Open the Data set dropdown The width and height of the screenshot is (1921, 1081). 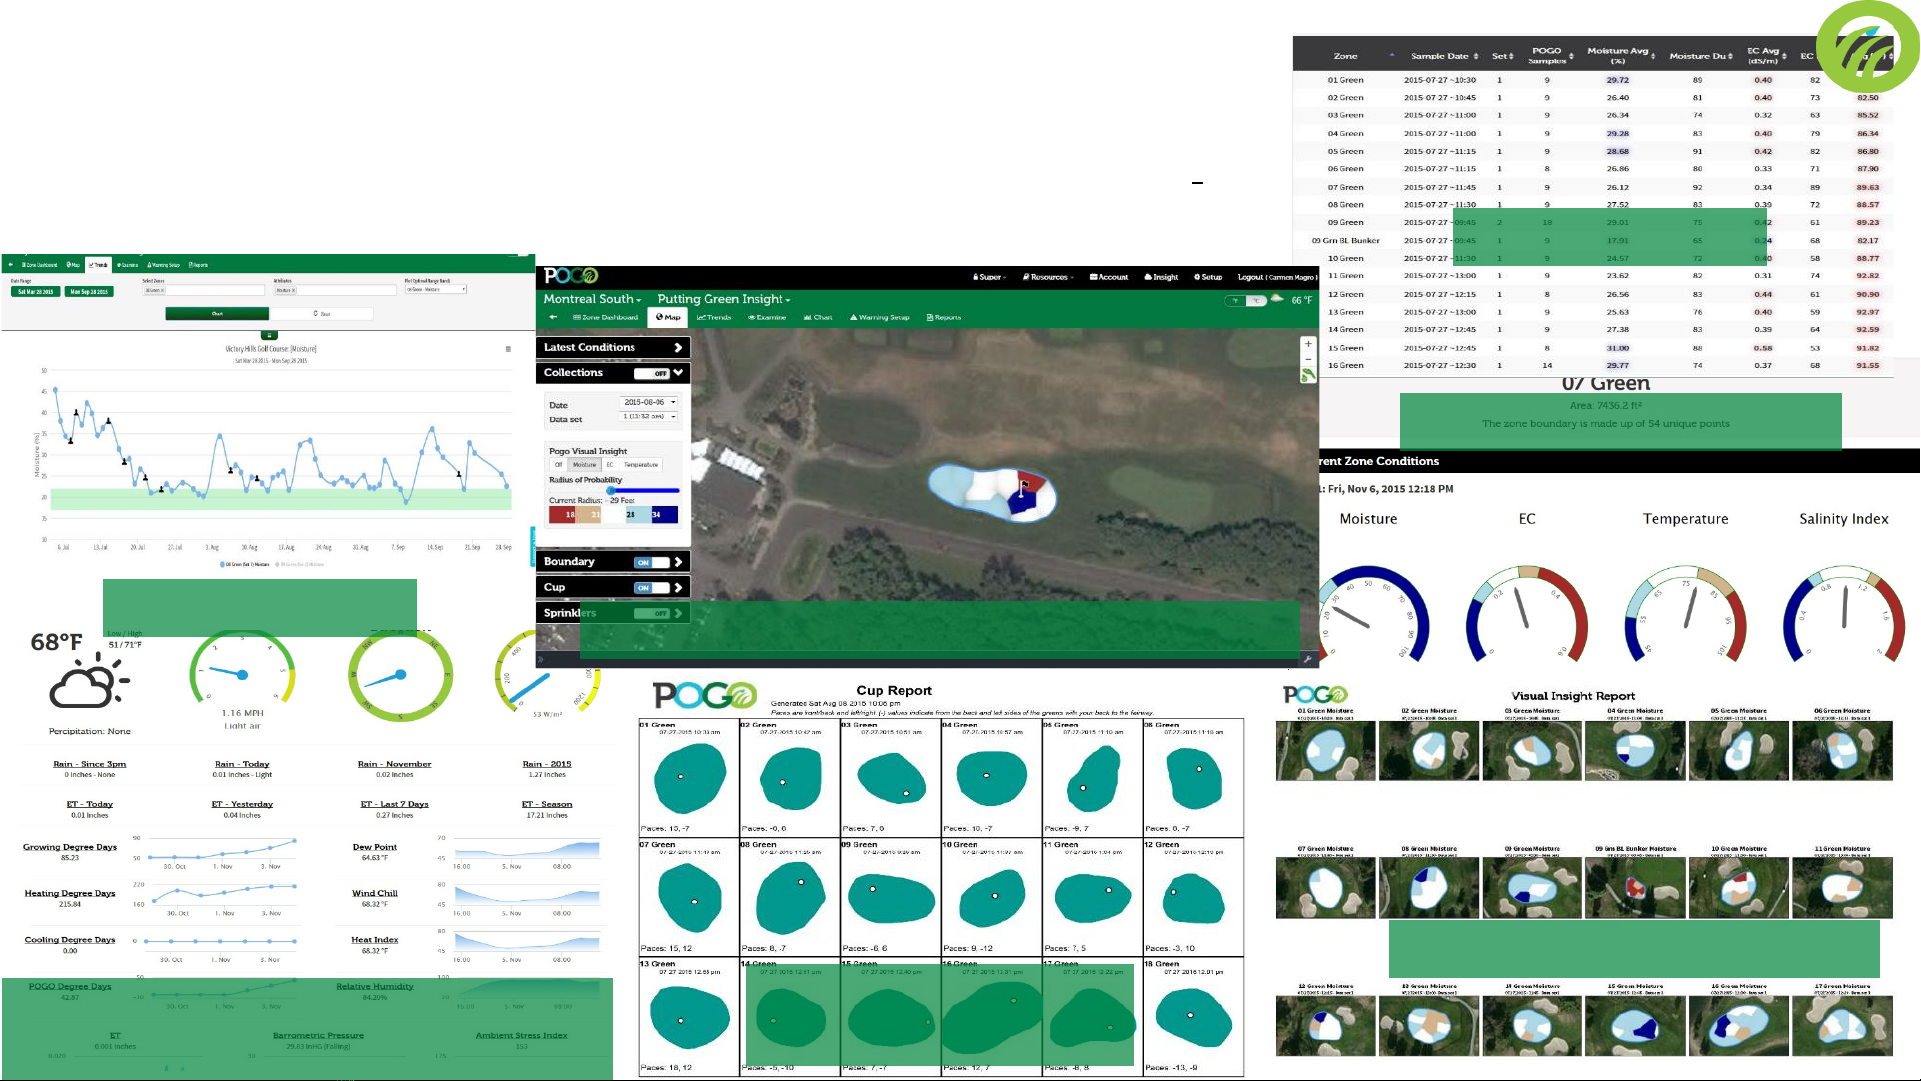[649, 416]
